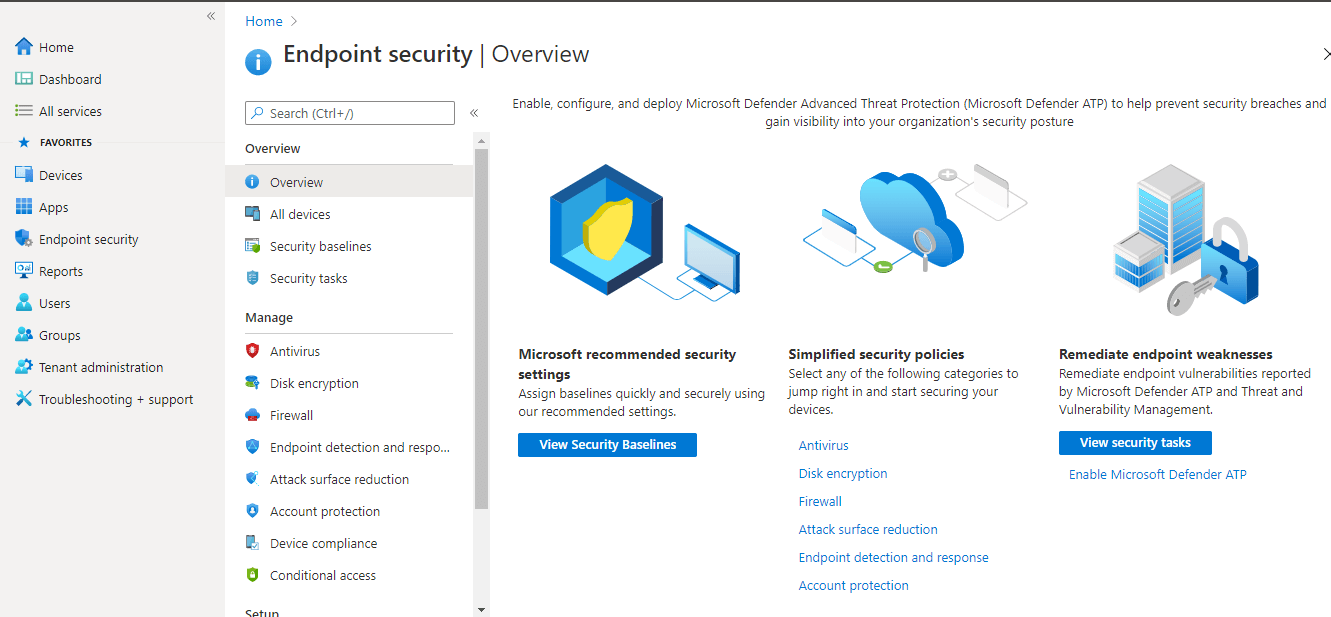Click the blade menu scrollbar down arrow

(x=481, y=609)
